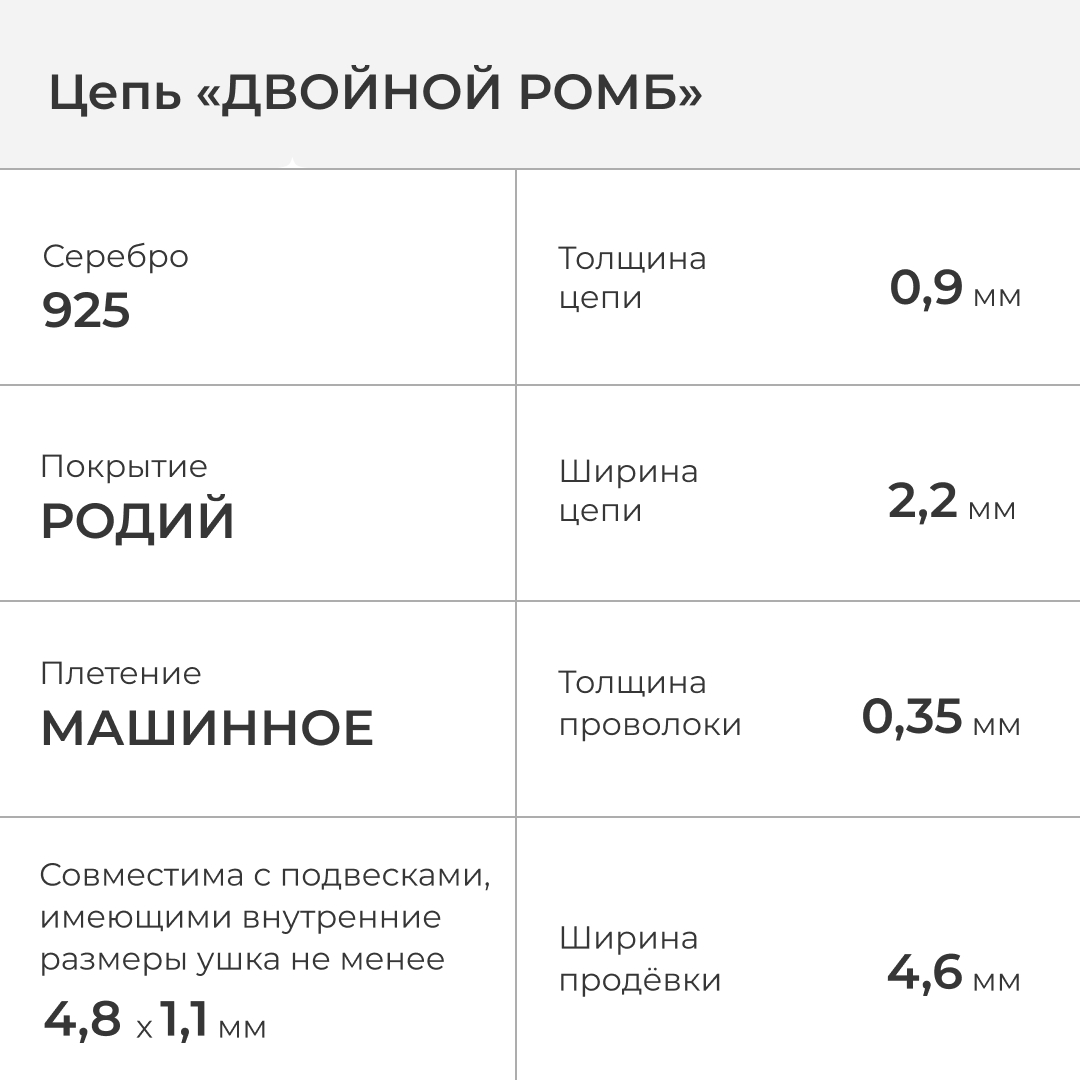Click the 4,8 eyelet size number

(82, 1020)
